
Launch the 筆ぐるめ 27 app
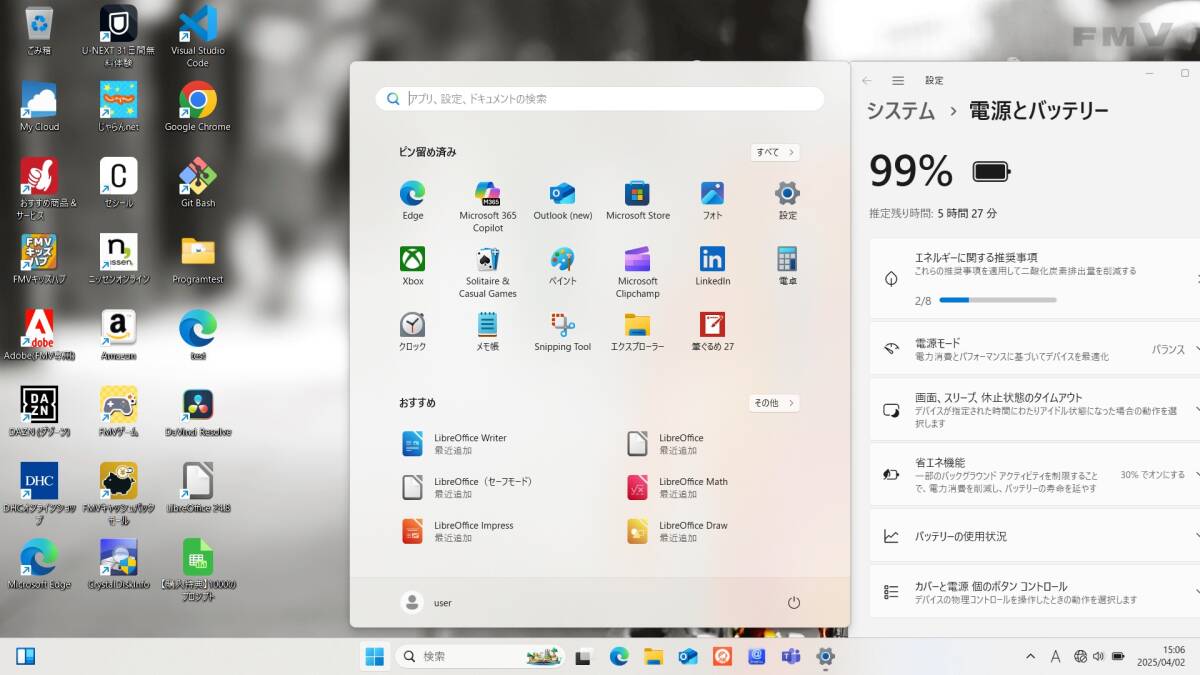point(712,332)
